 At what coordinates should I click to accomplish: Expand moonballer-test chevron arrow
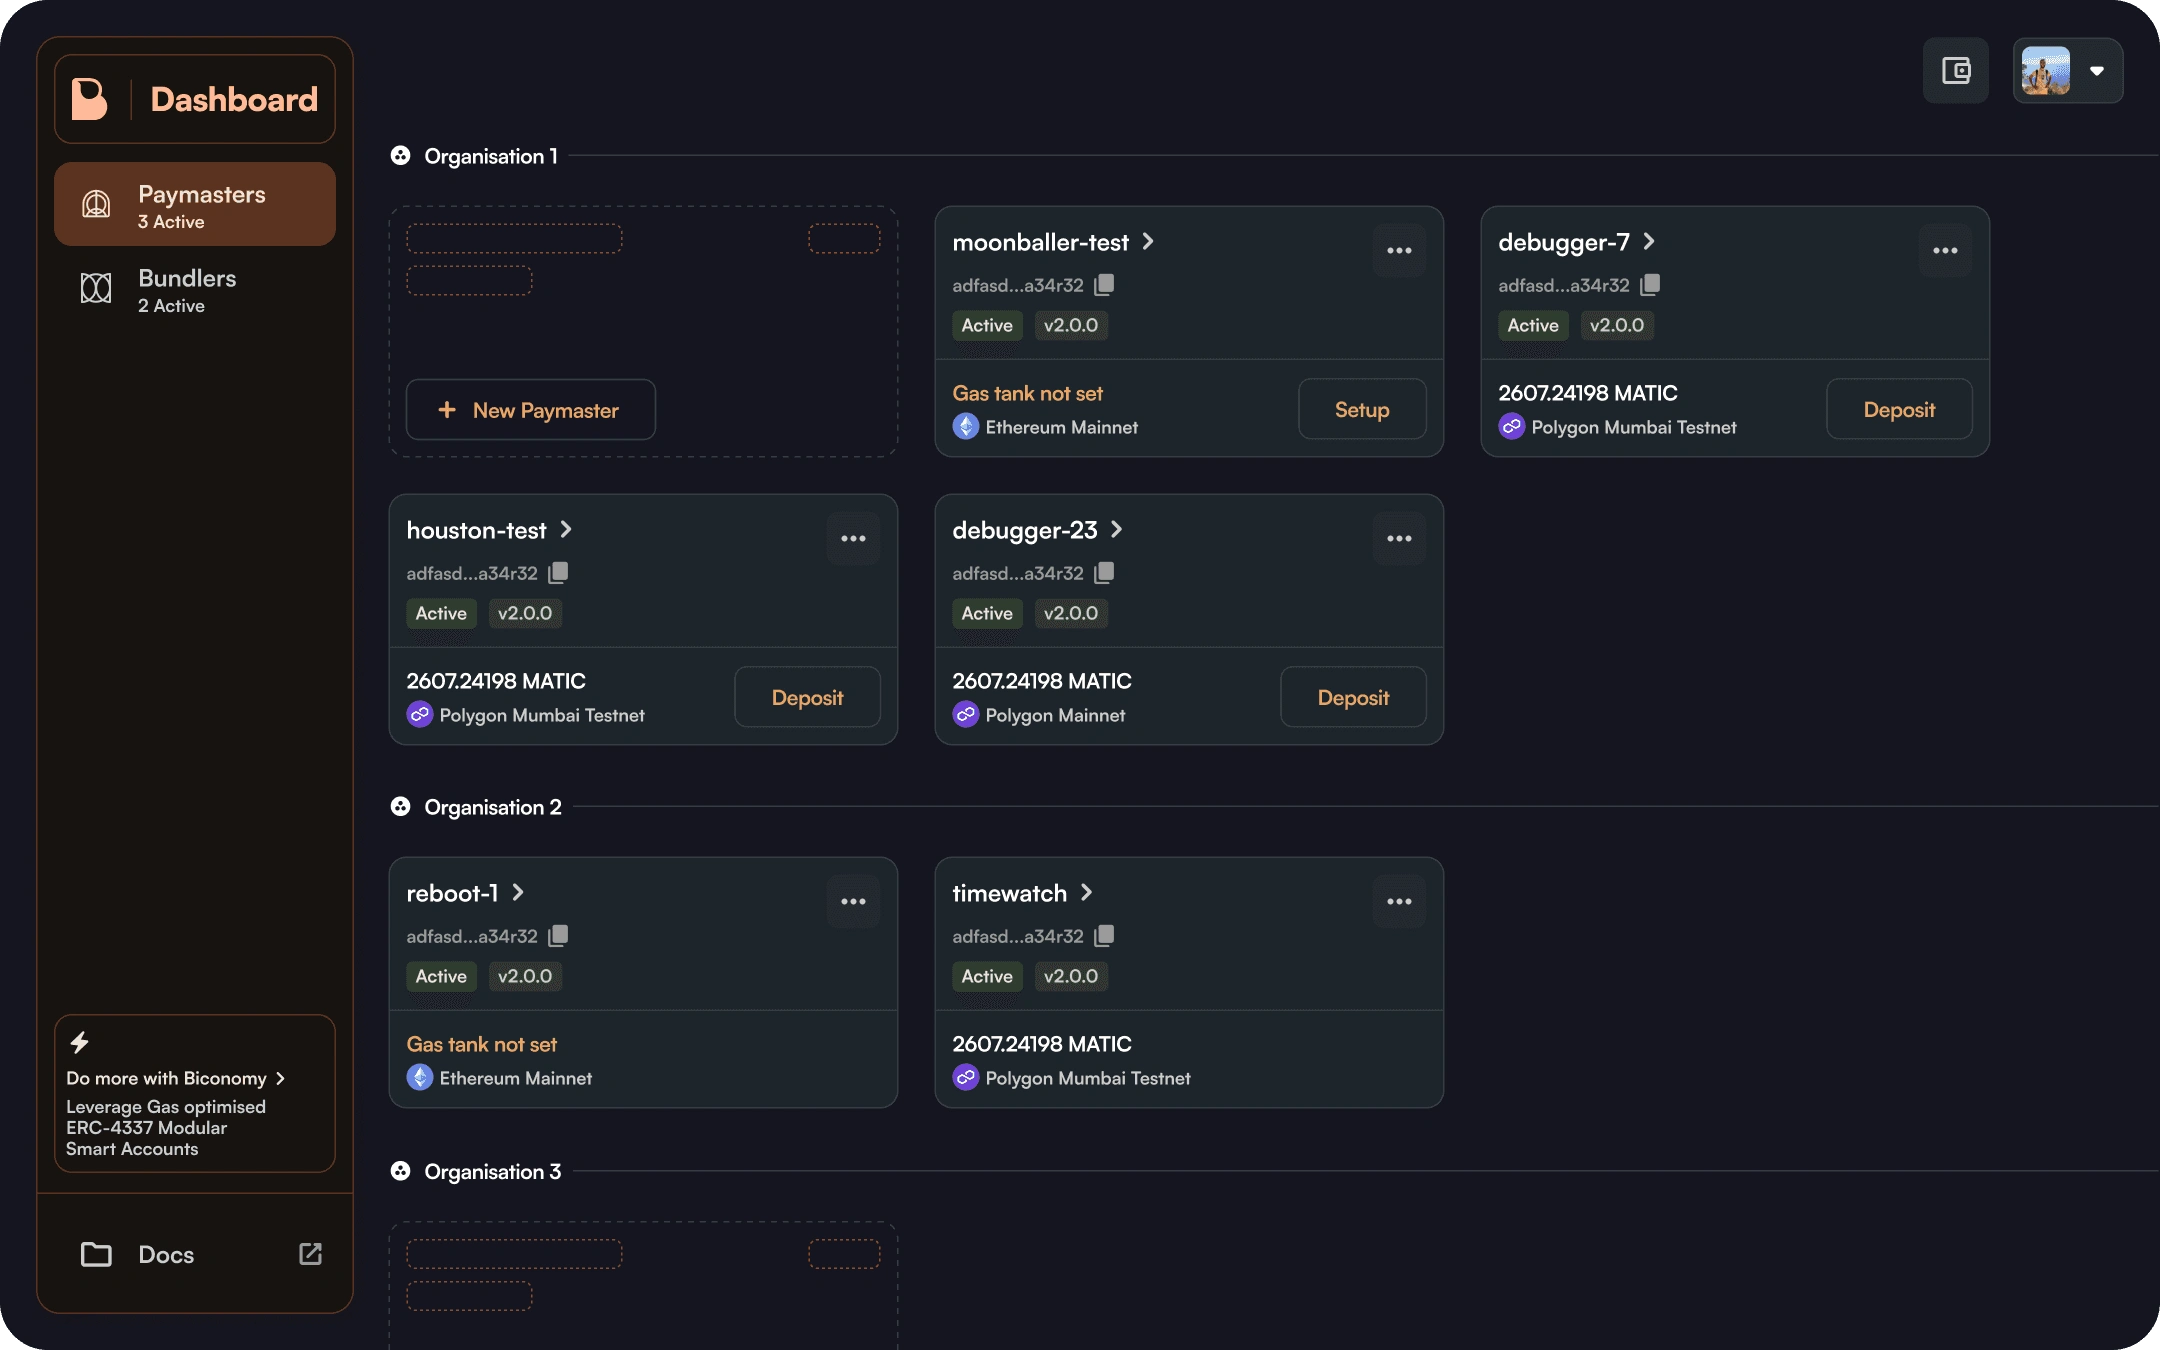(1148, 241)
